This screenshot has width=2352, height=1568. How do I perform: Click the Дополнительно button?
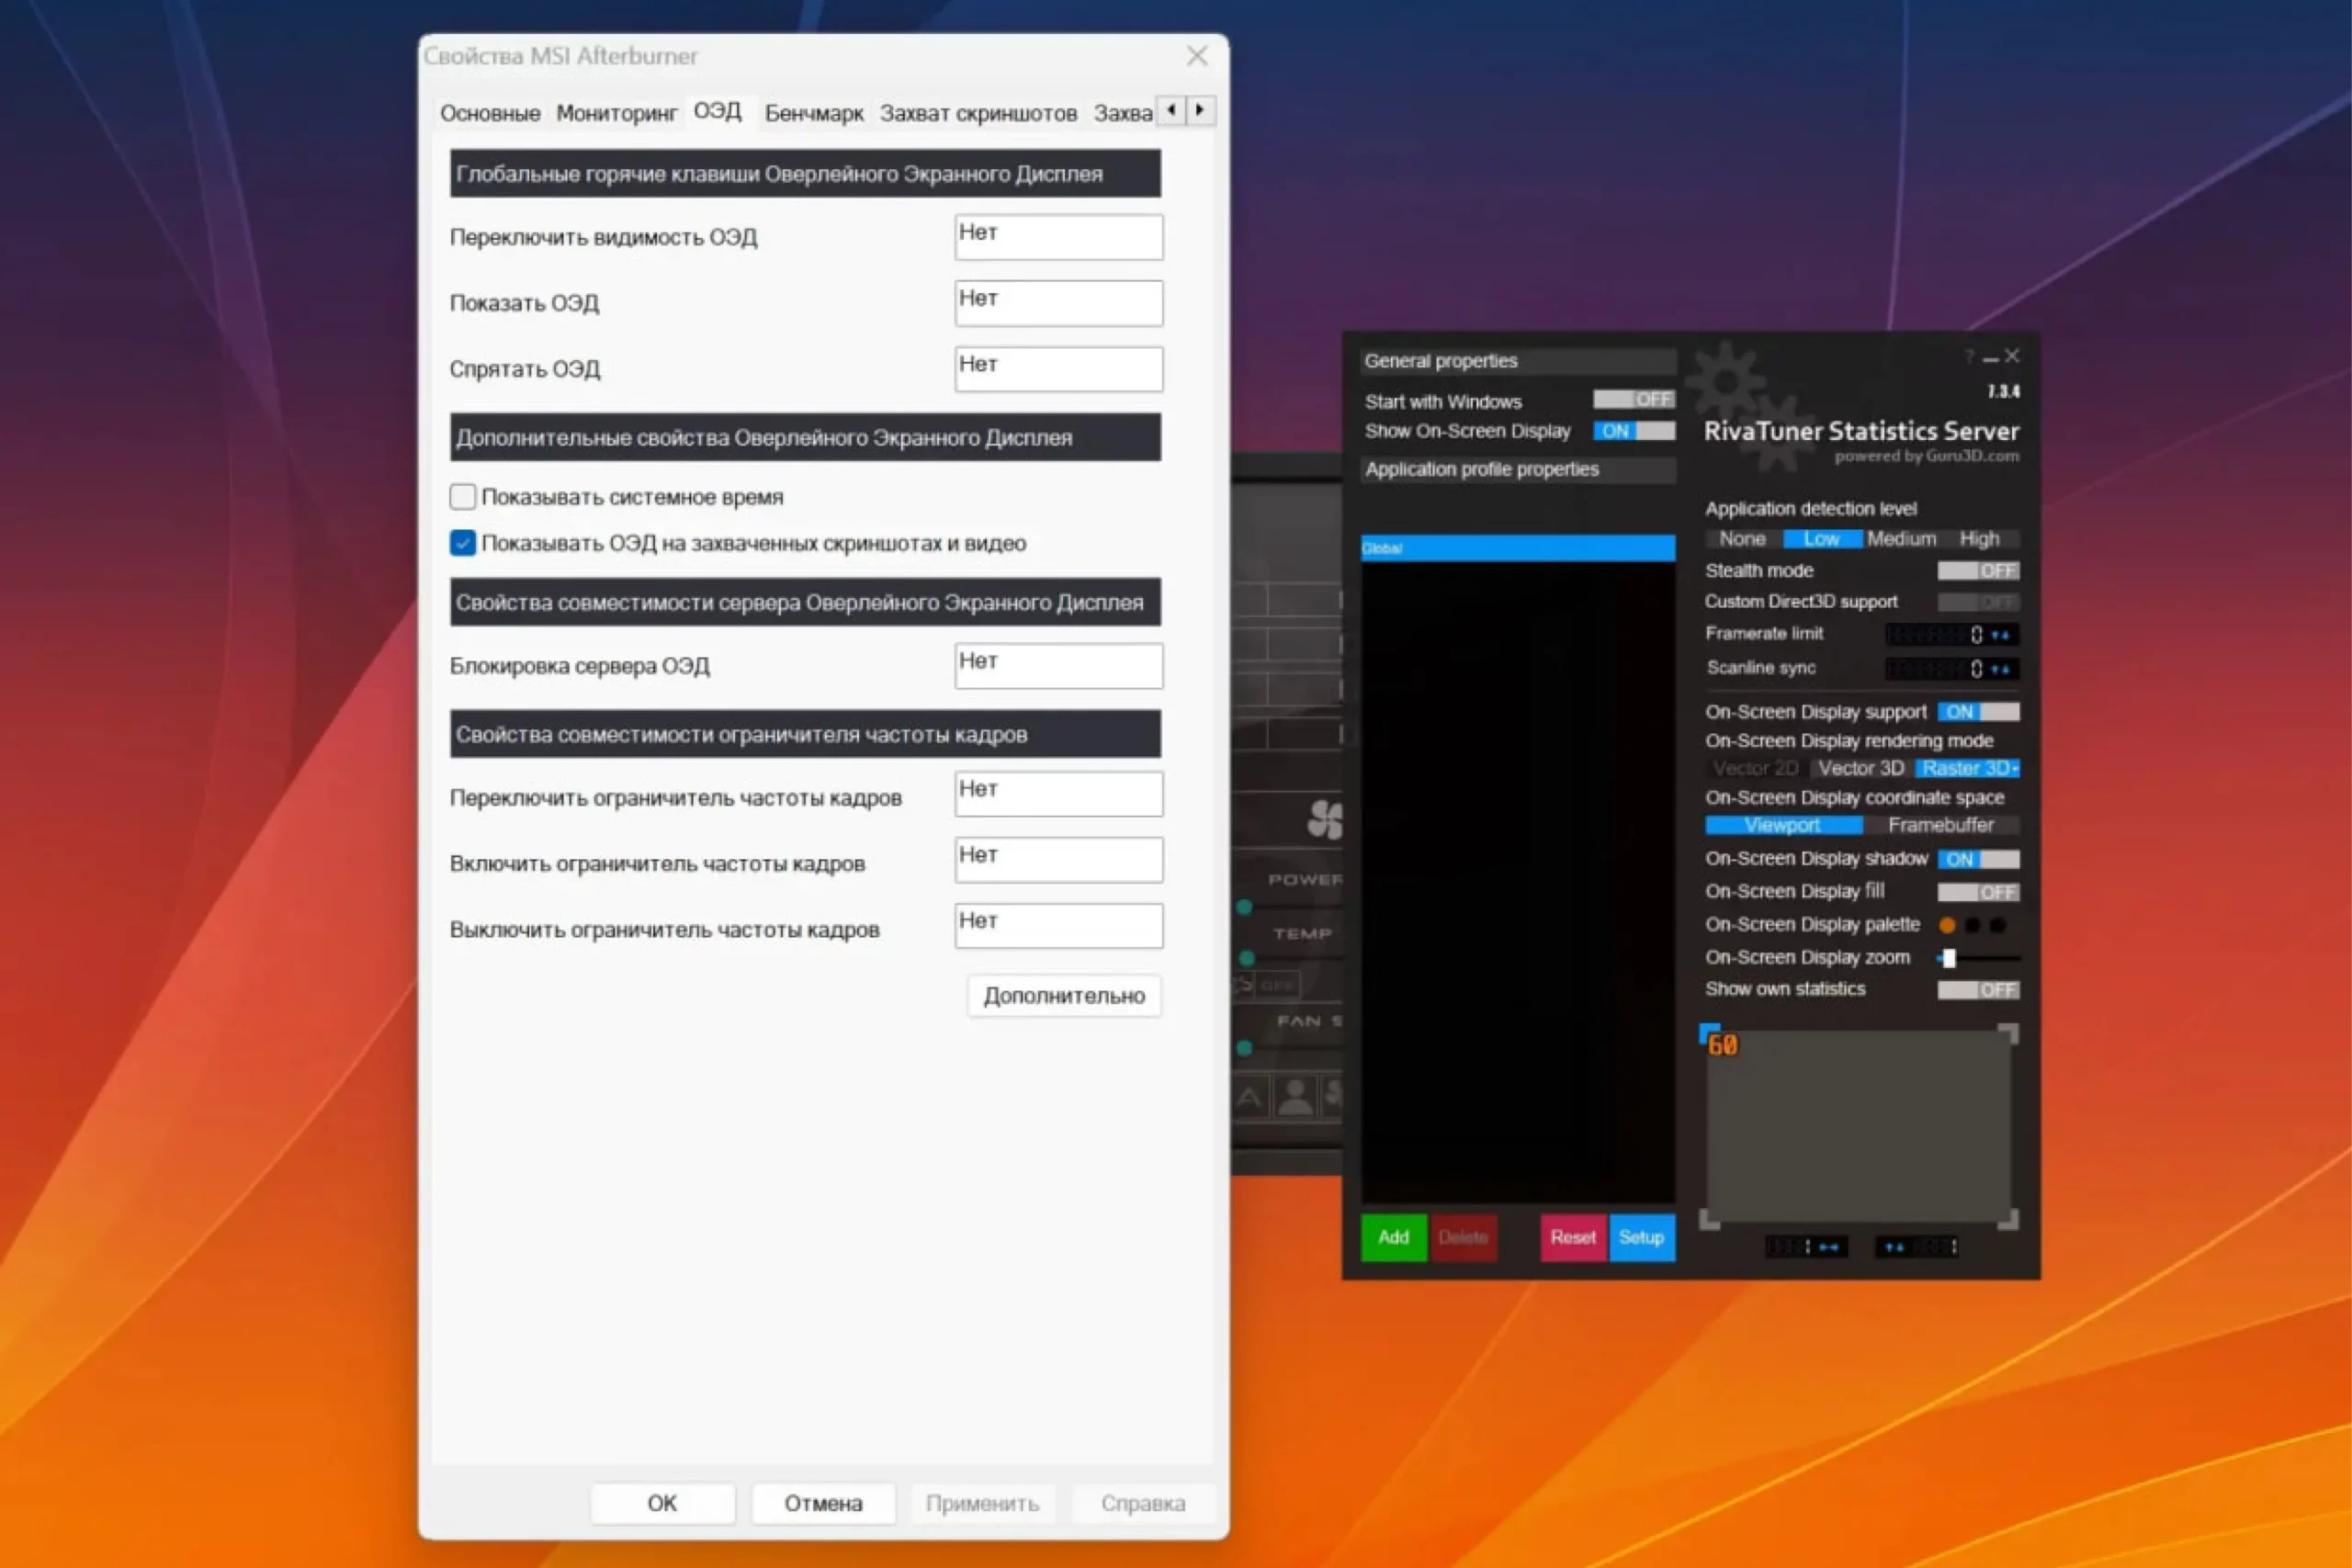click(1063, 996)
